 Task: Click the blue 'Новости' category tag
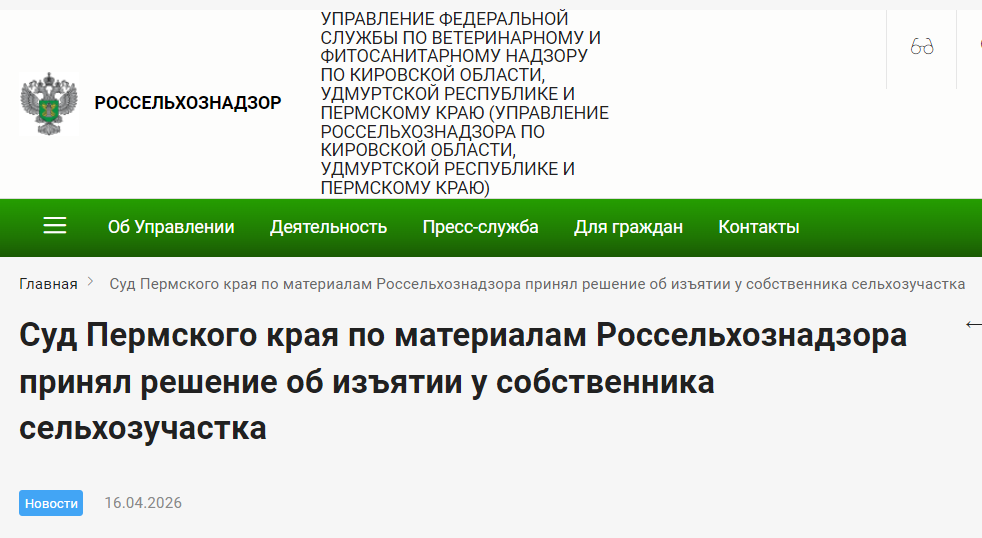point(51,503)
